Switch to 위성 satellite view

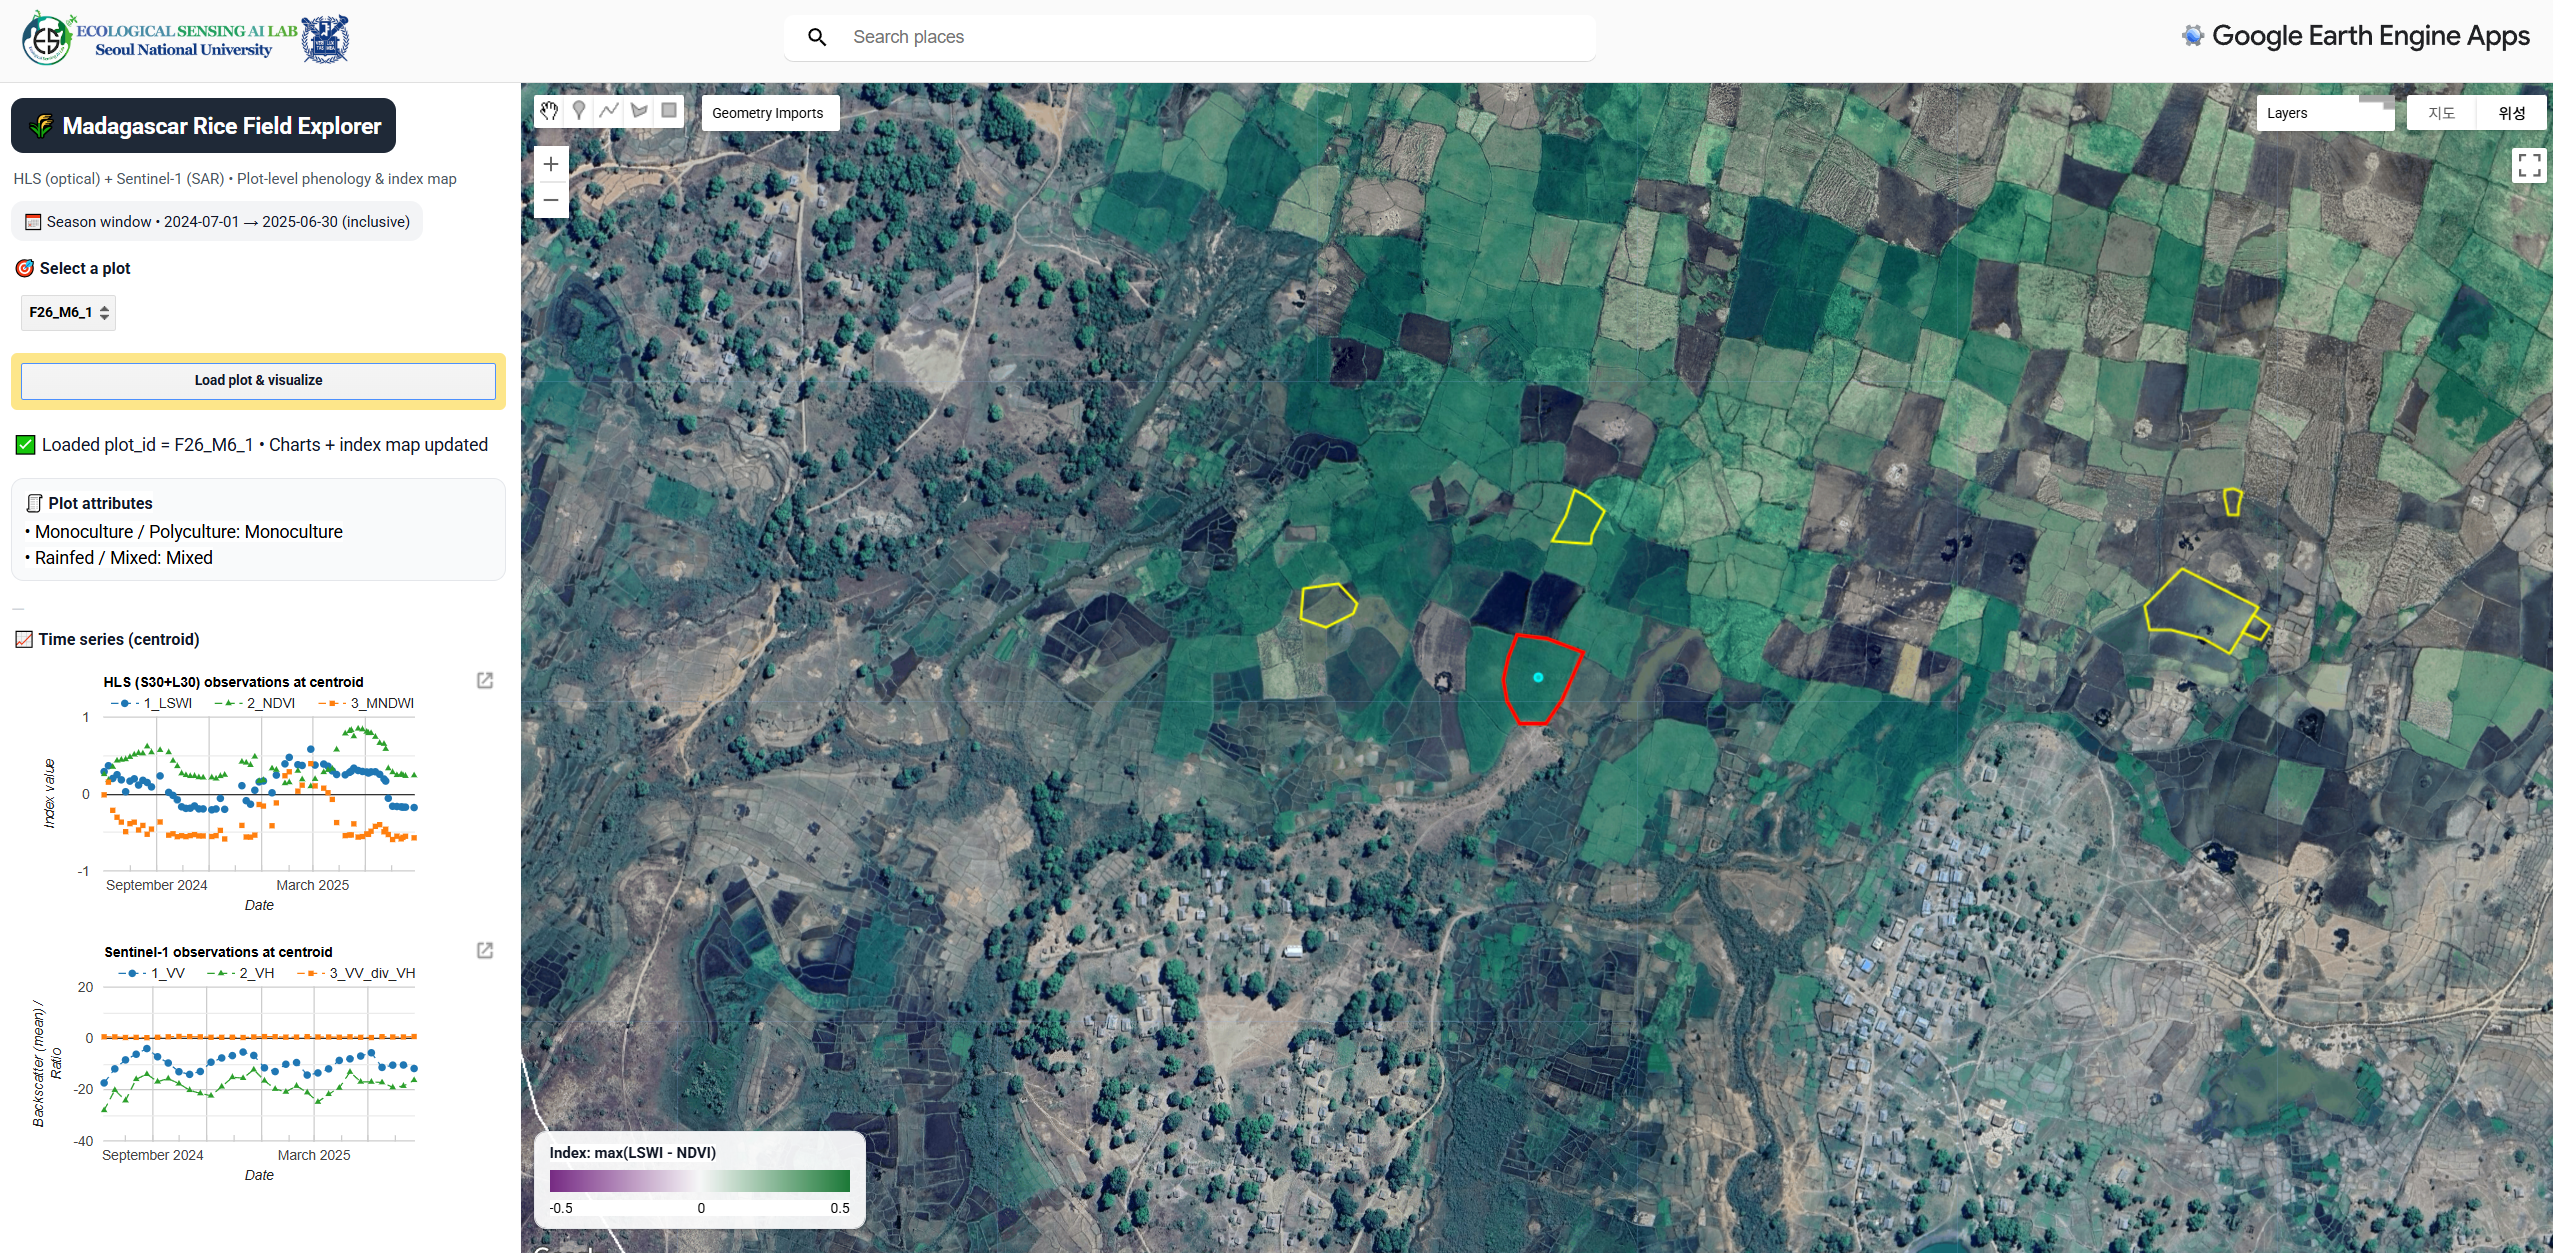point(2511,113)
